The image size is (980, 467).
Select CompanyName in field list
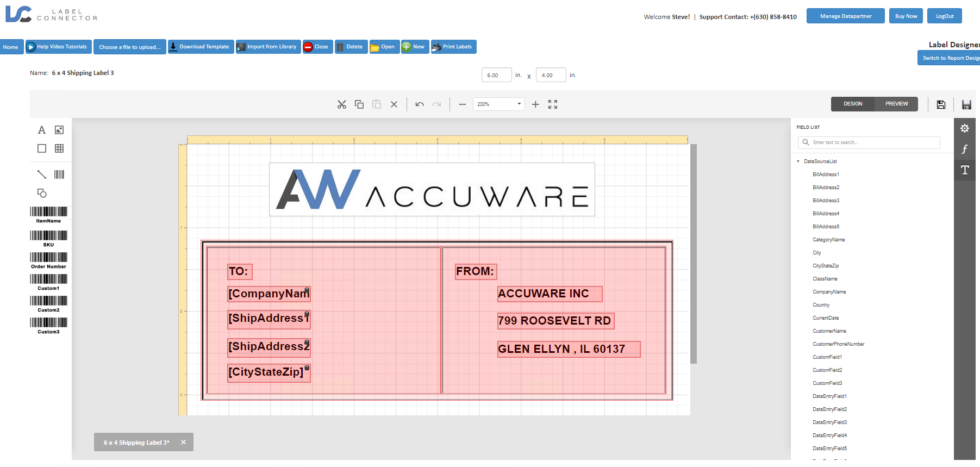(829, 292)
